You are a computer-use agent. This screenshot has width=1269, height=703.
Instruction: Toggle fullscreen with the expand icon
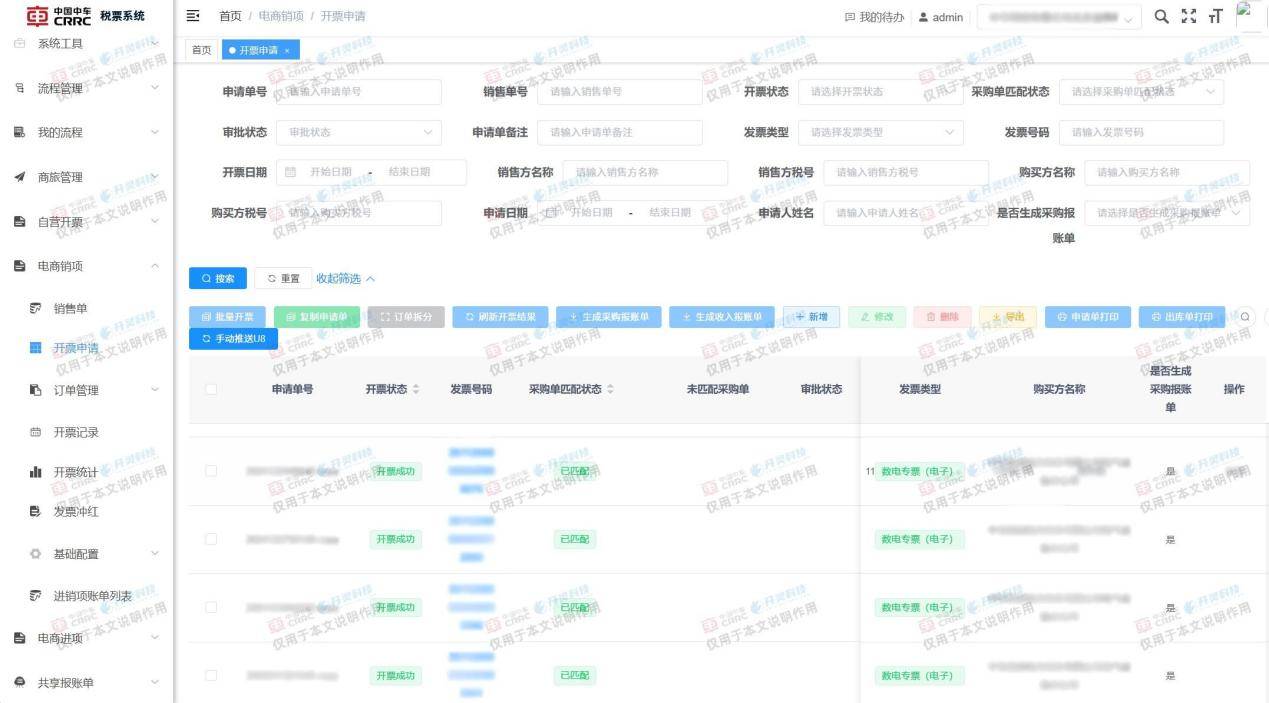point(1188,16)
